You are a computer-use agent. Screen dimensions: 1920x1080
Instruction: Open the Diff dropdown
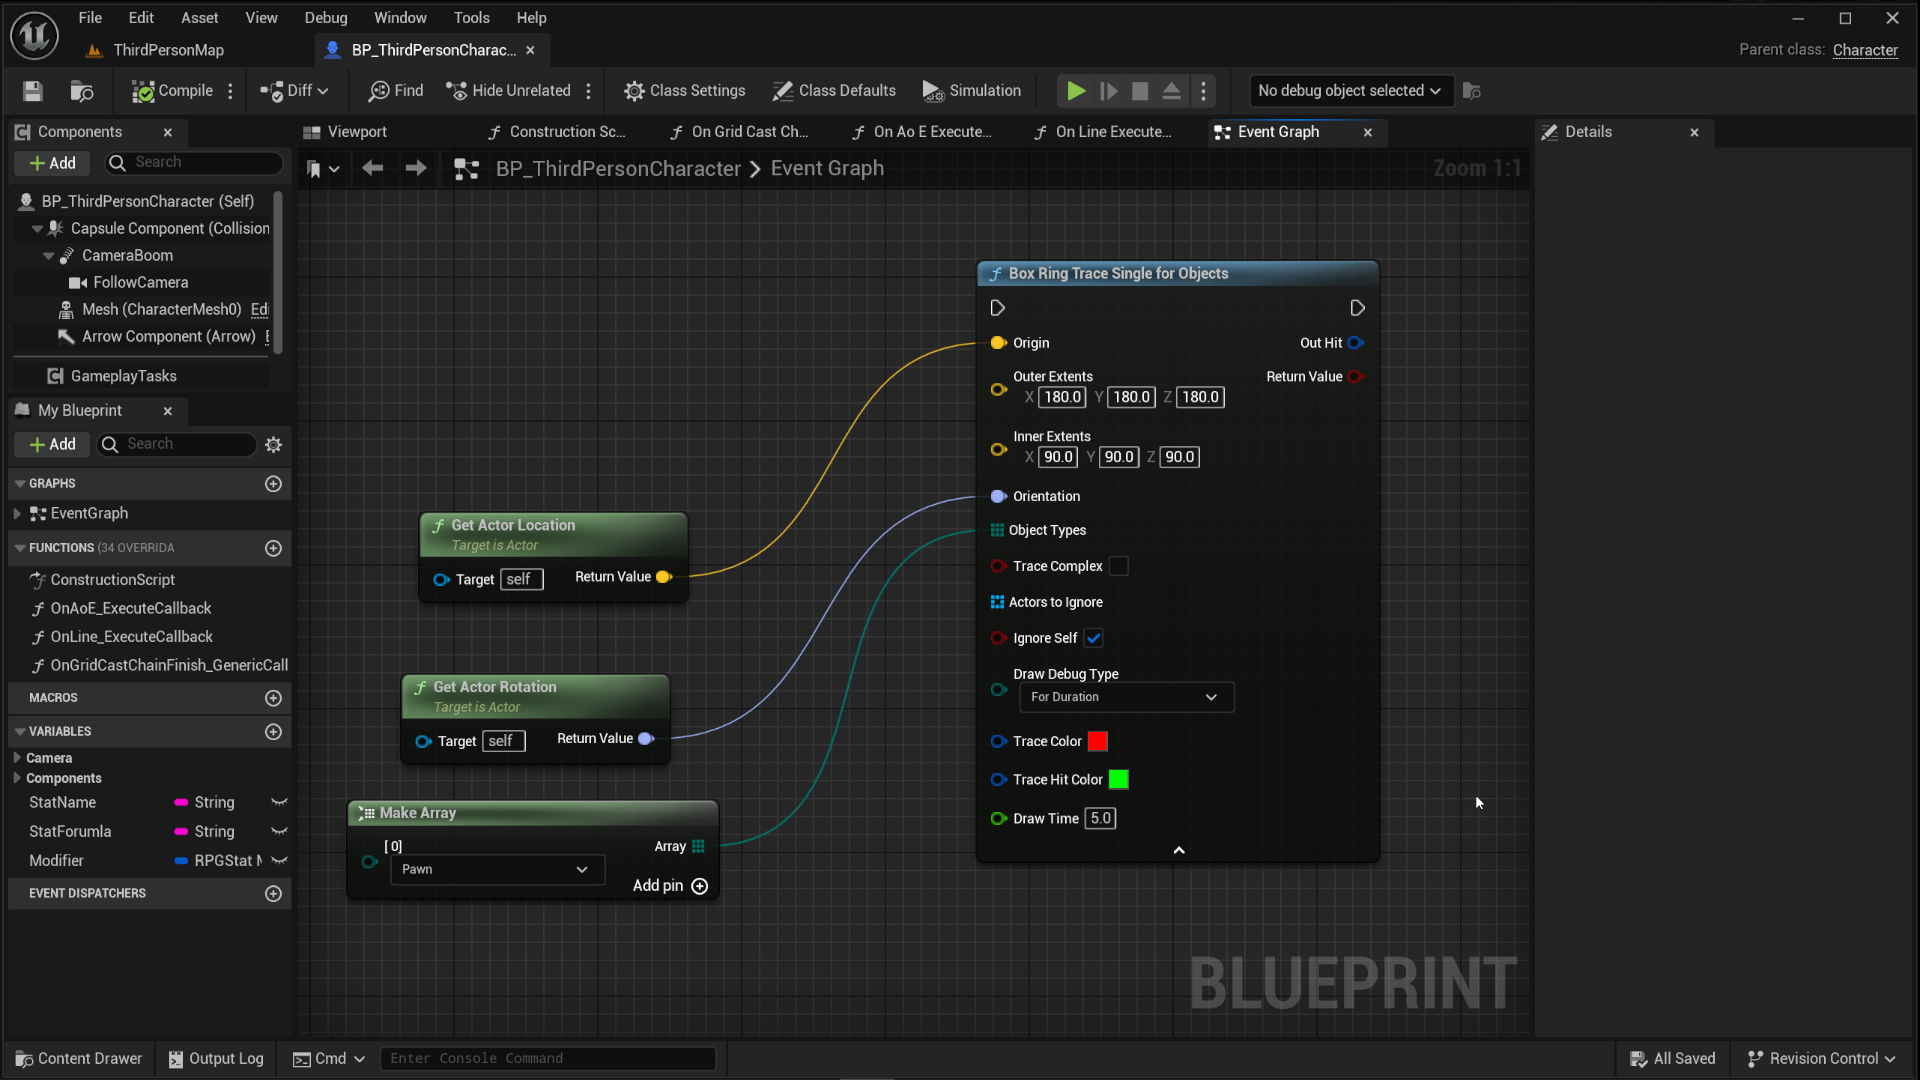click(x=294, y=91)
